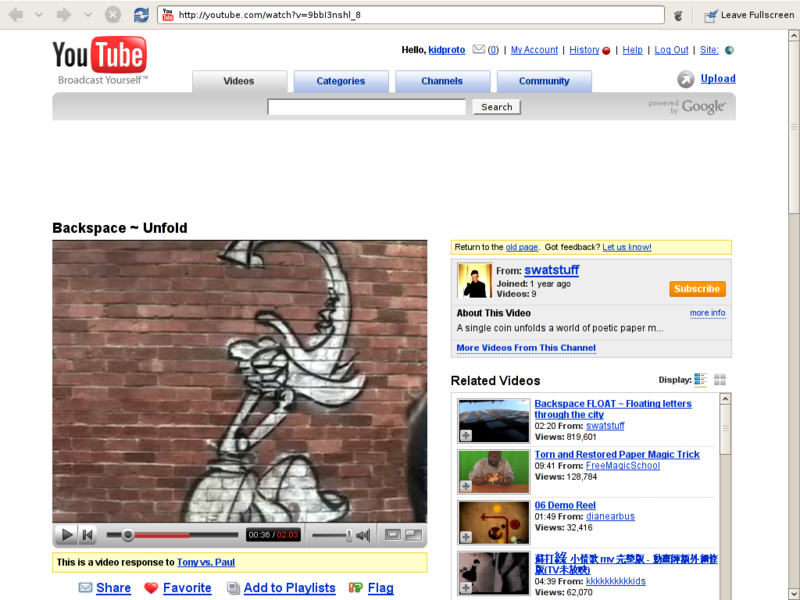Restart the video with the rewind button

click(x=88, y=535)
